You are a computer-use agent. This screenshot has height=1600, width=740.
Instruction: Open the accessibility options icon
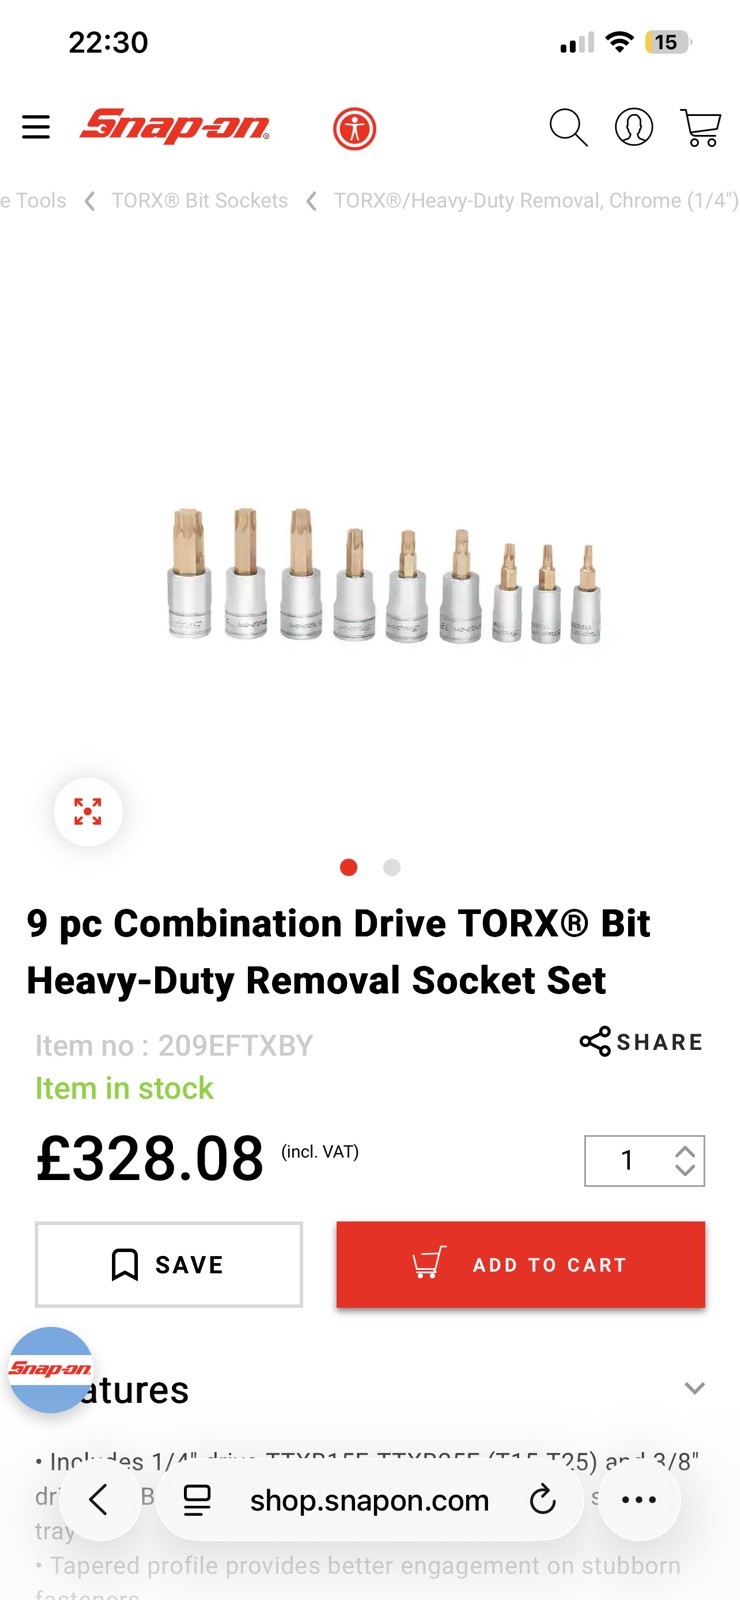(x=354, y=129)
